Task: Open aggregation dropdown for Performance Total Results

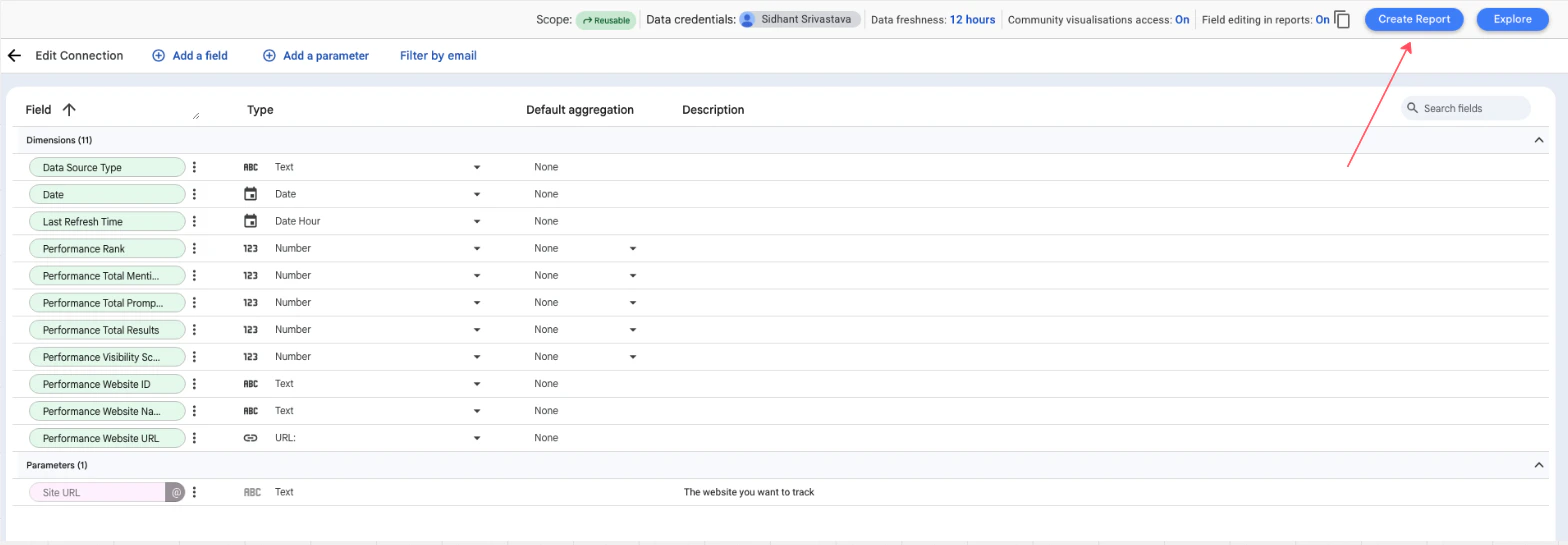Action: coord(633,329)
